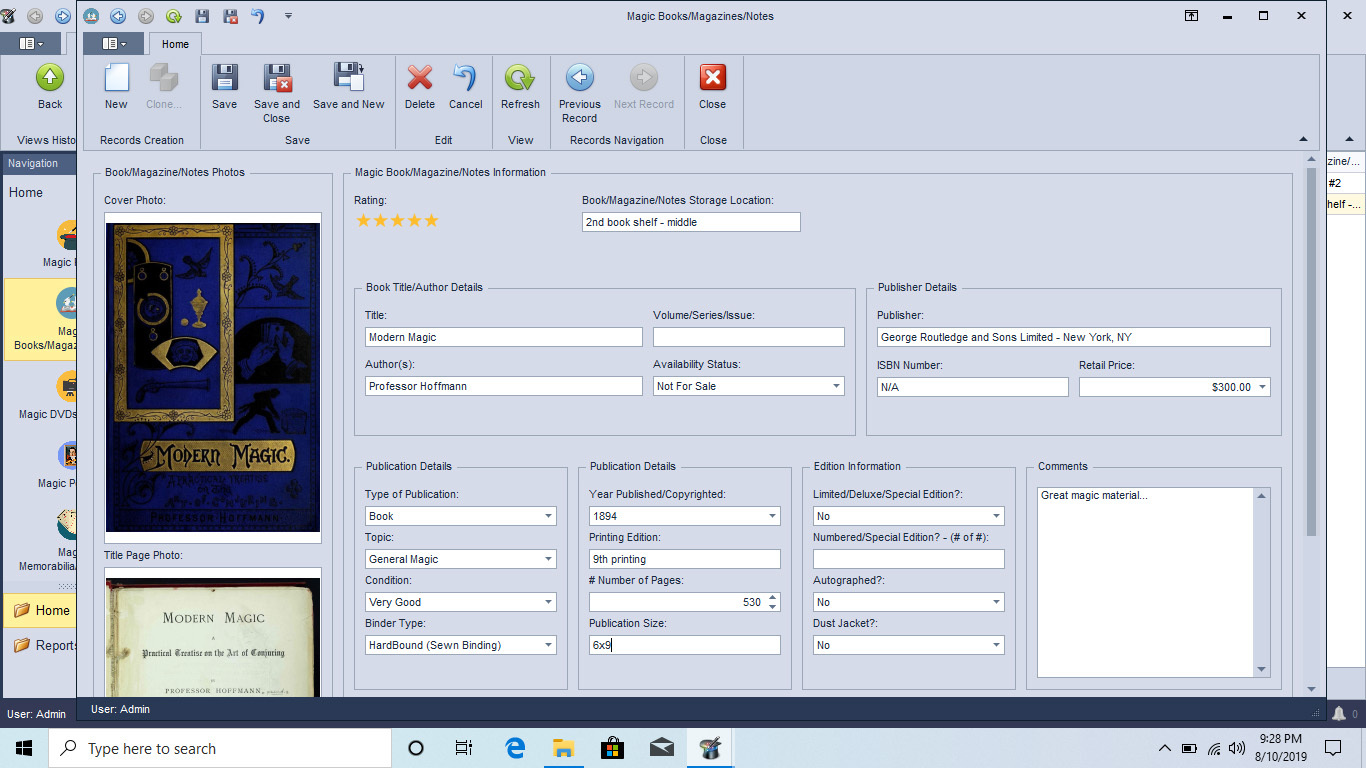Click the quick-access green refresh icon
The width and height of the screenshot is (1366, 768).
click(x=173, y=16)
